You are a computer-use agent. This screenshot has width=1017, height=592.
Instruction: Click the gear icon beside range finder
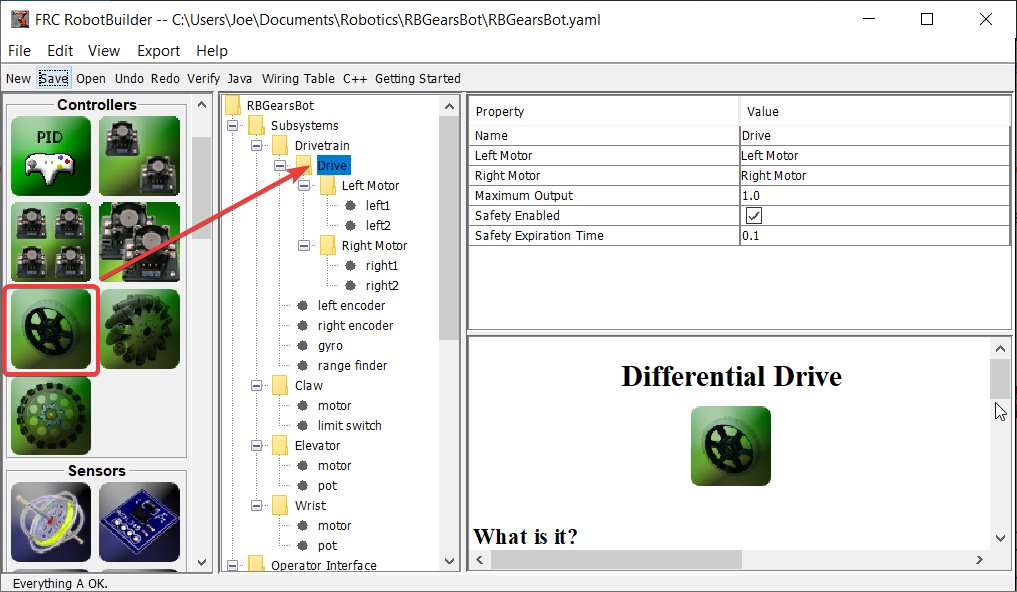303,366
